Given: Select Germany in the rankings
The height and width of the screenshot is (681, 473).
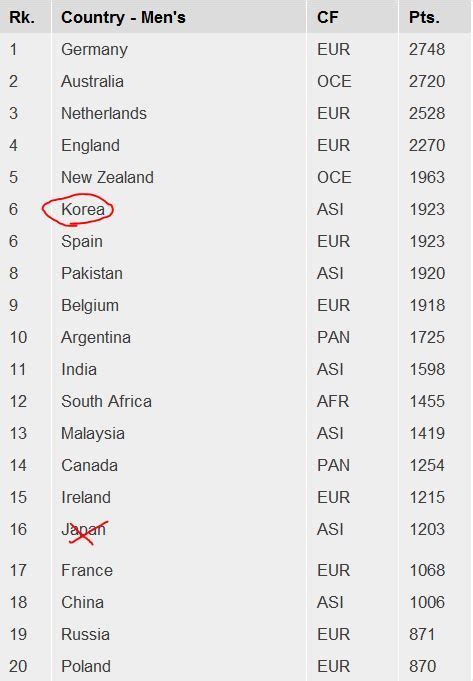Looking at the screenshot, I should click(x=94, y=50).
